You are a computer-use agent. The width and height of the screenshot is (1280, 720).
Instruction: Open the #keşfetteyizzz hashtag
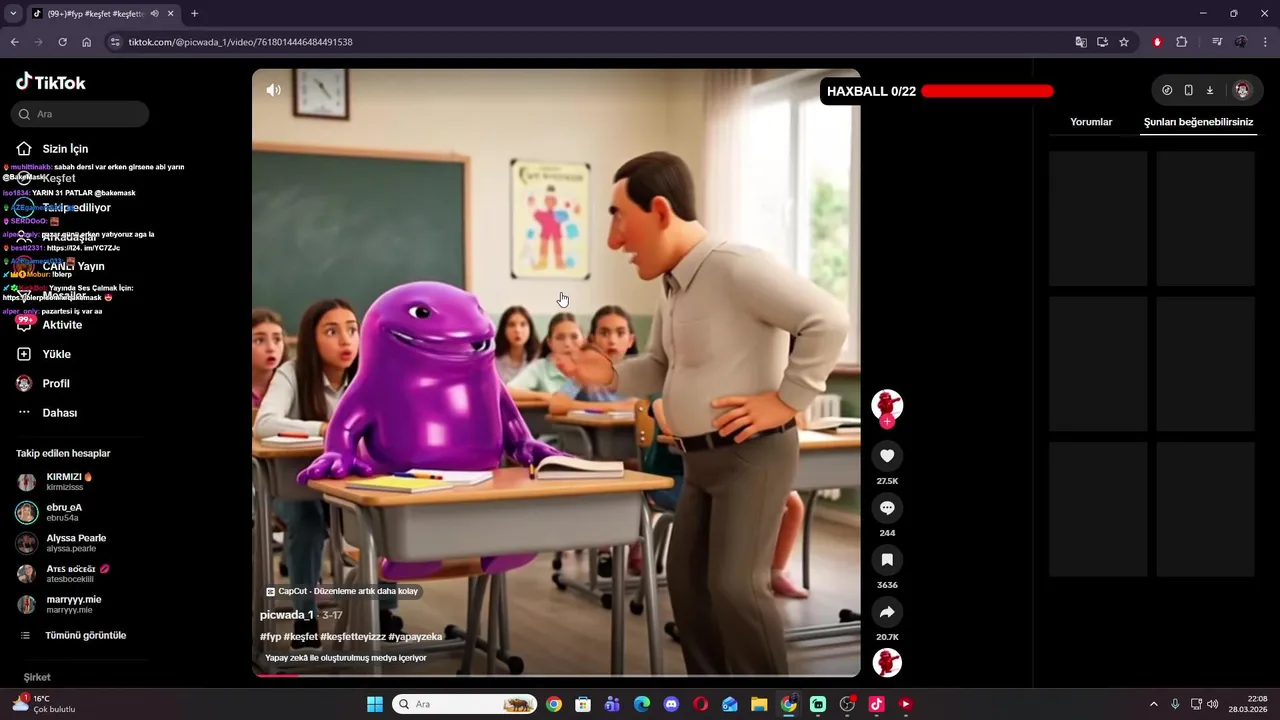click(x=353, y=636)
